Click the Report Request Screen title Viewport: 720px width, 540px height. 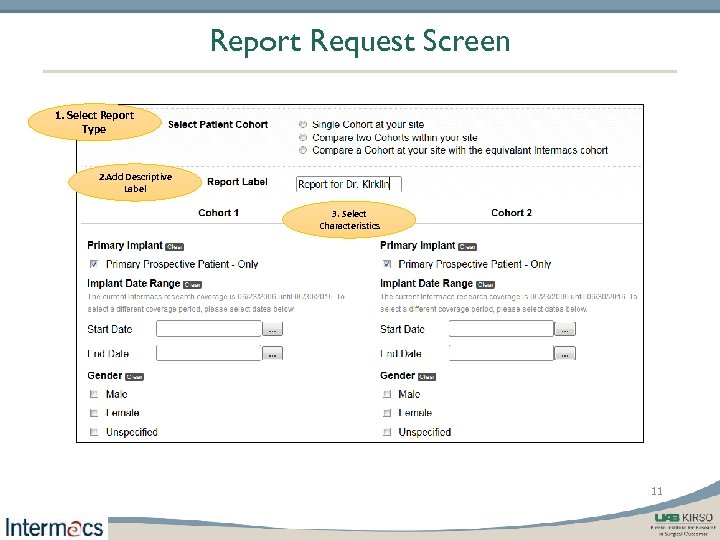click(x=360, y=41)
